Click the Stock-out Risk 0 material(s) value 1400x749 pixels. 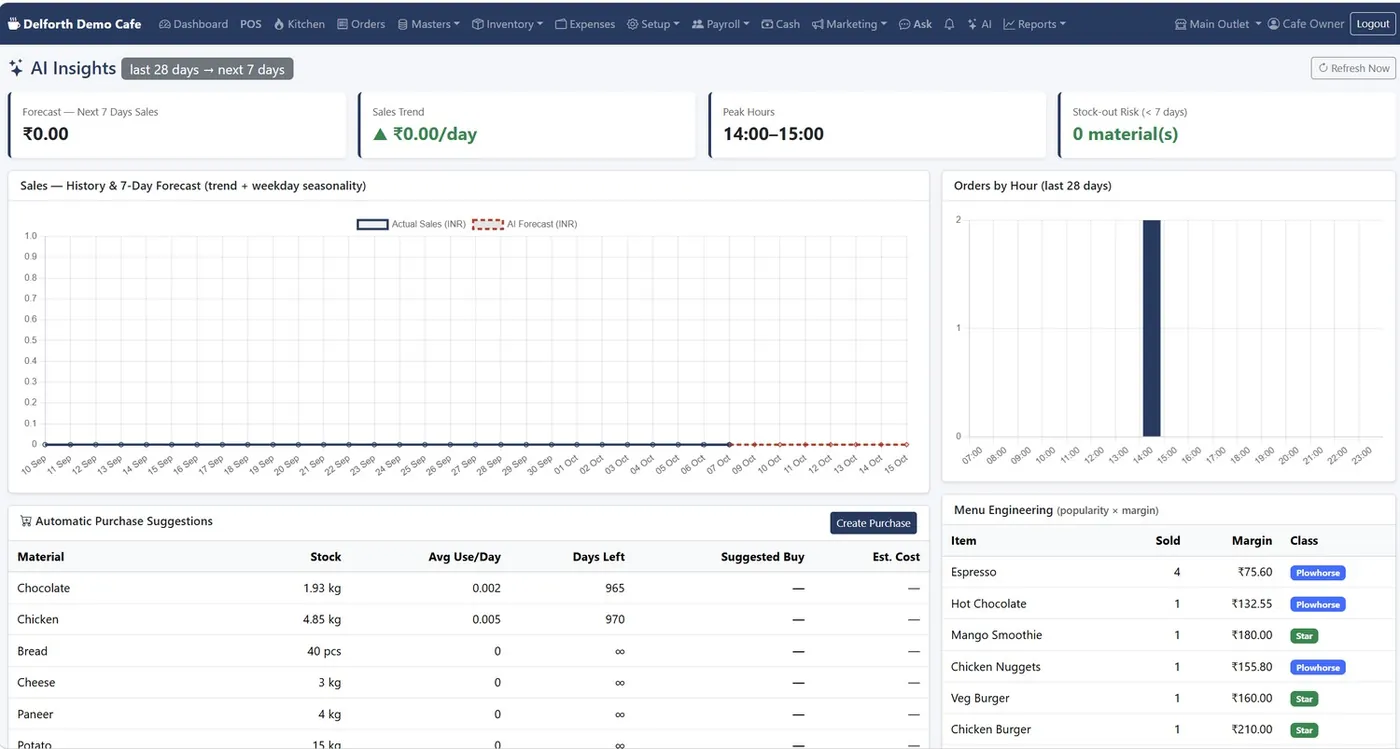pyautogui.click(x=1125, y=134)
